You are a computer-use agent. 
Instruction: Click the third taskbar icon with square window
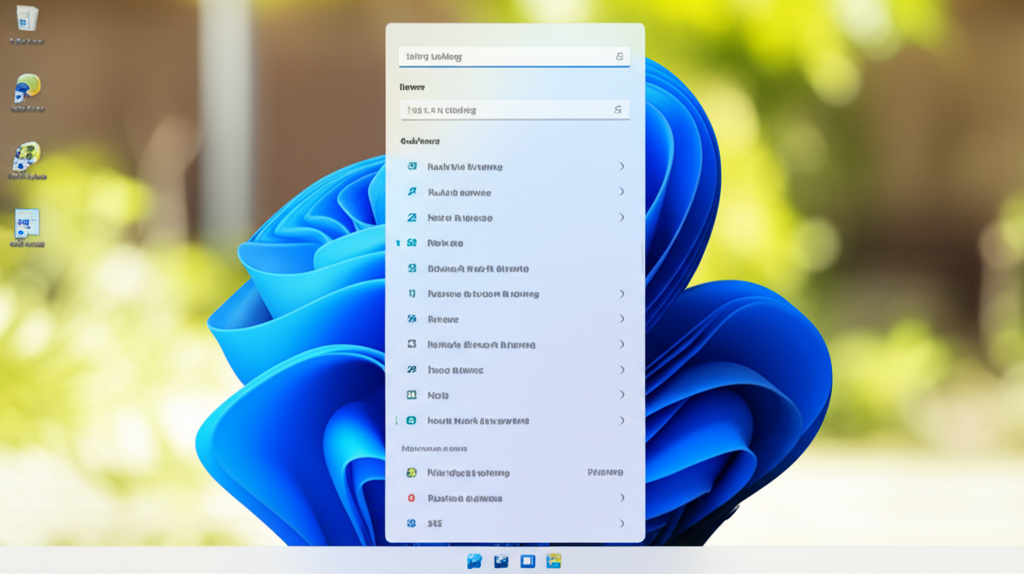527,561
